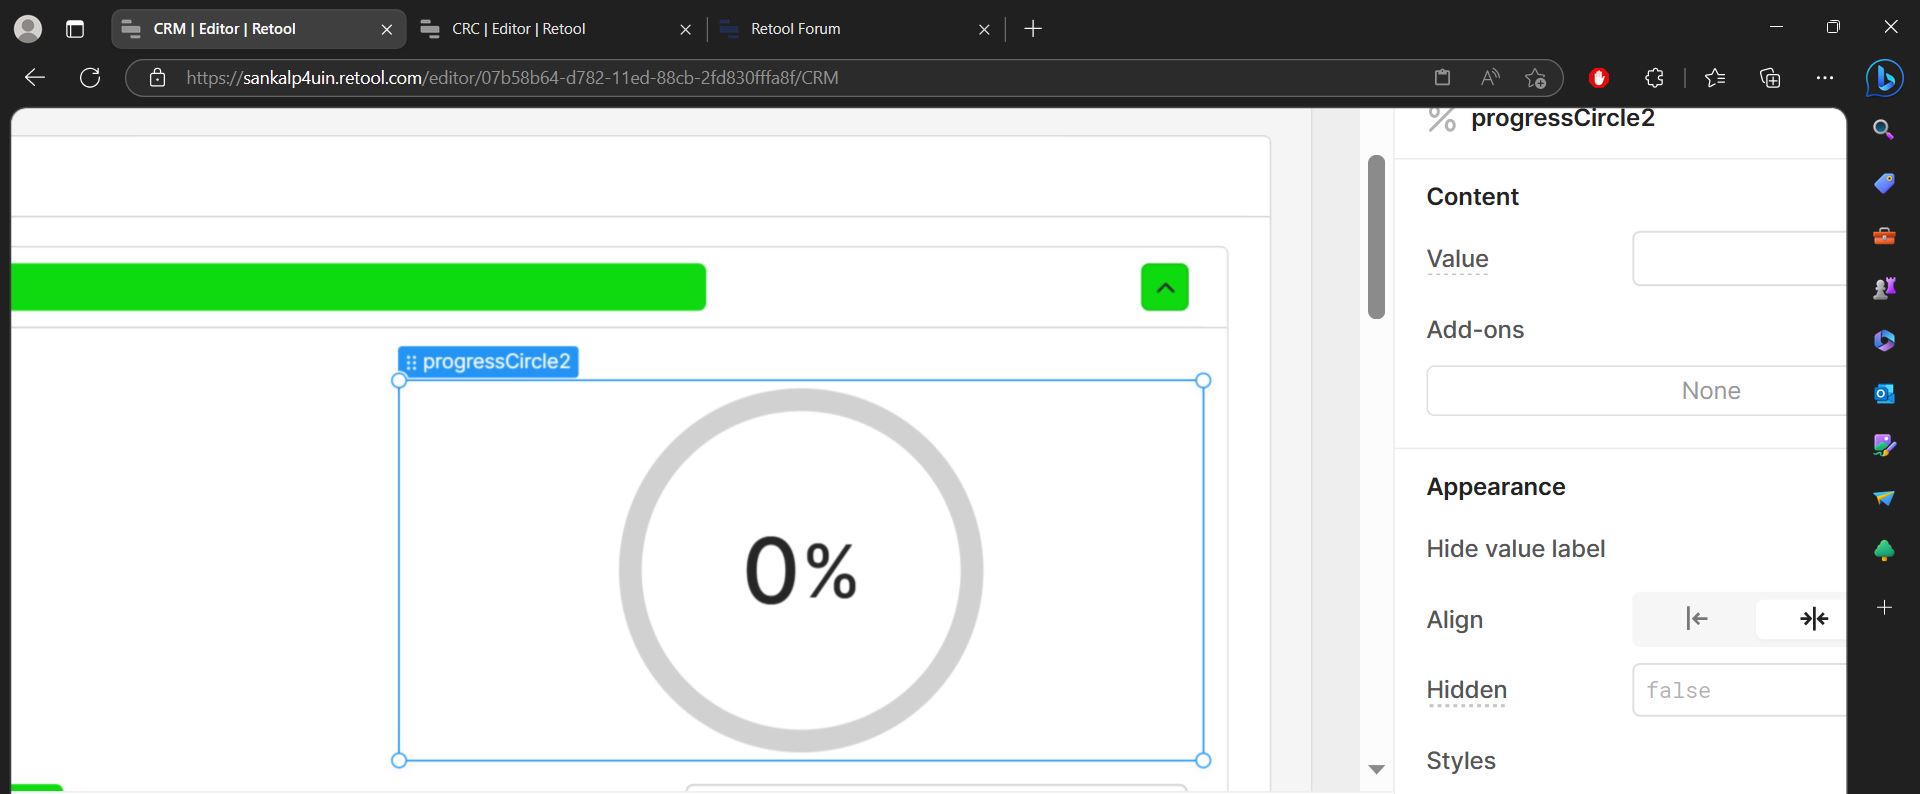Open the Extensions puzzle menu
This screenshot has height=794, width=1920.
tap(1654, 77)
